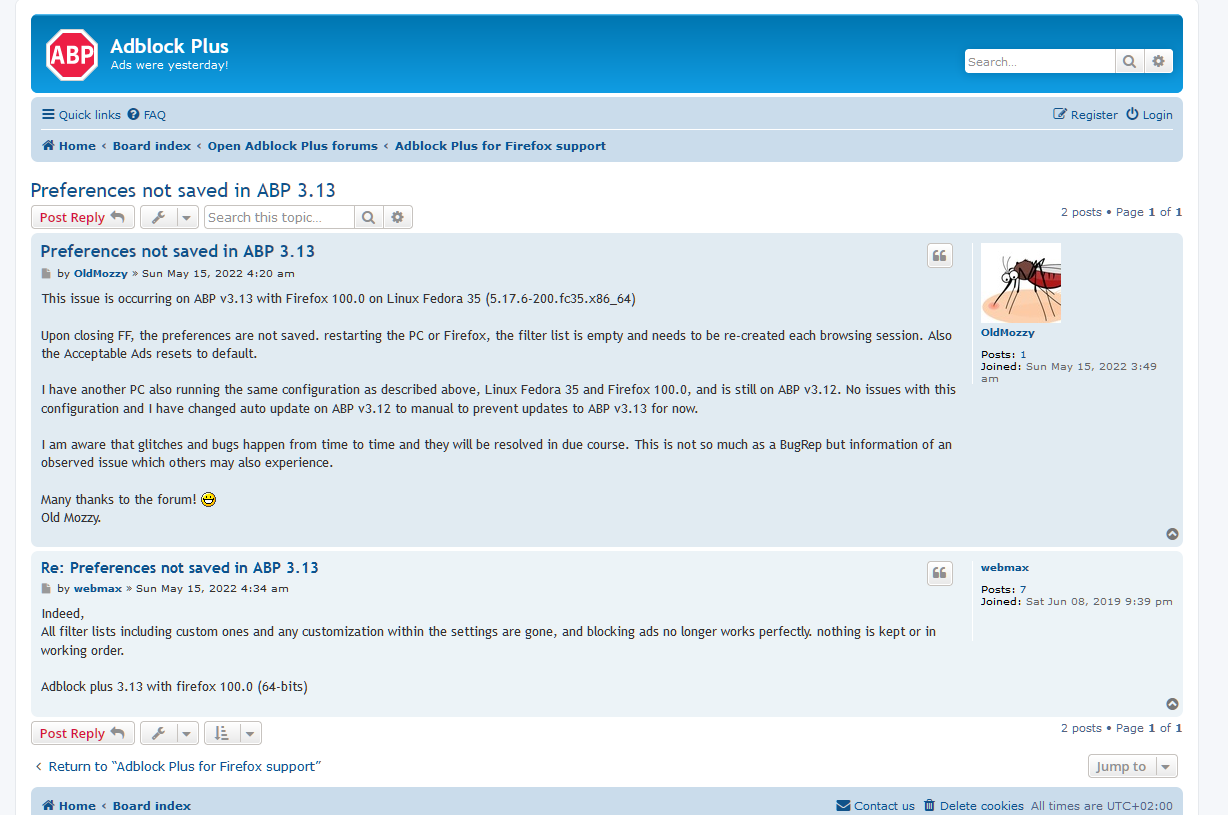The image size is (1228, 815).
Task: Focus the header Search input field
Action: 1040,62
